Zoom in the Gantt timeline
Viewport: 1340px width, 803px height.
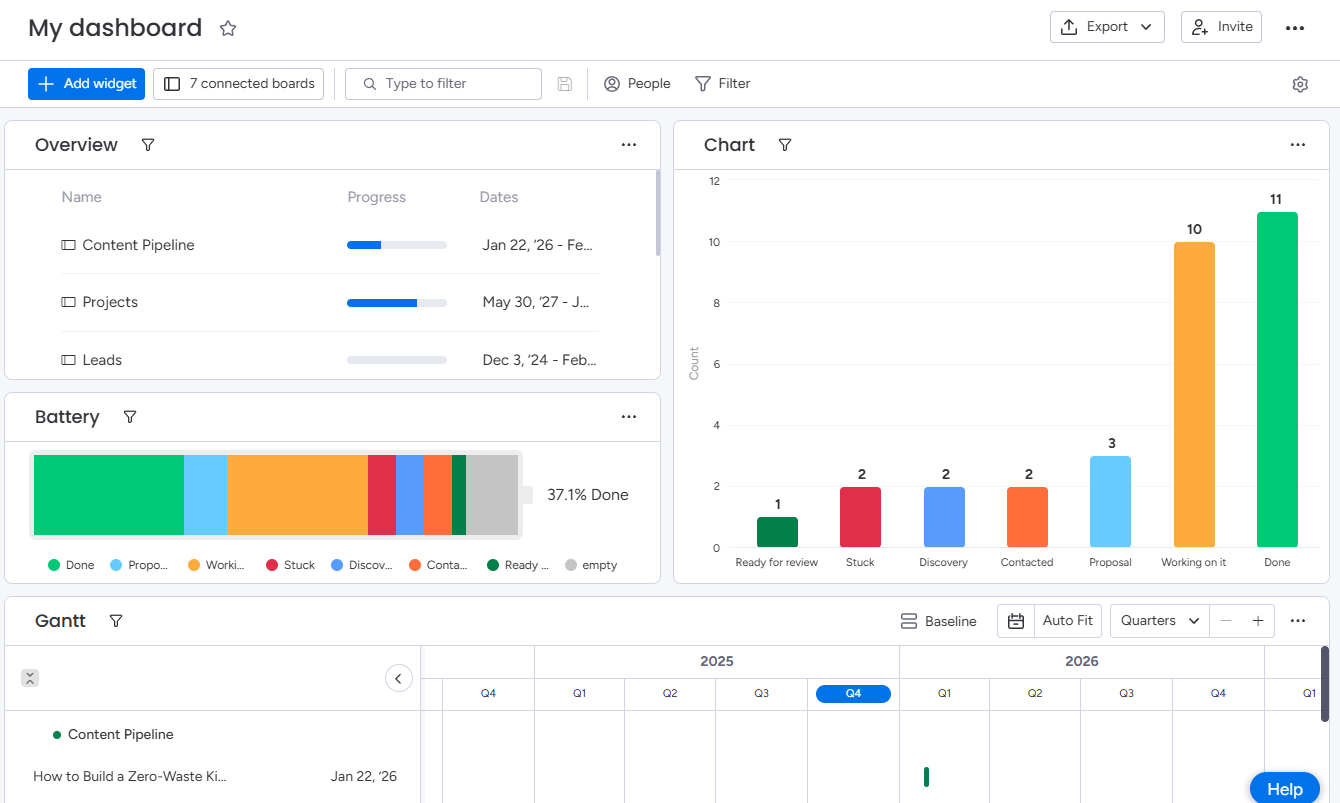[1258, 621]
